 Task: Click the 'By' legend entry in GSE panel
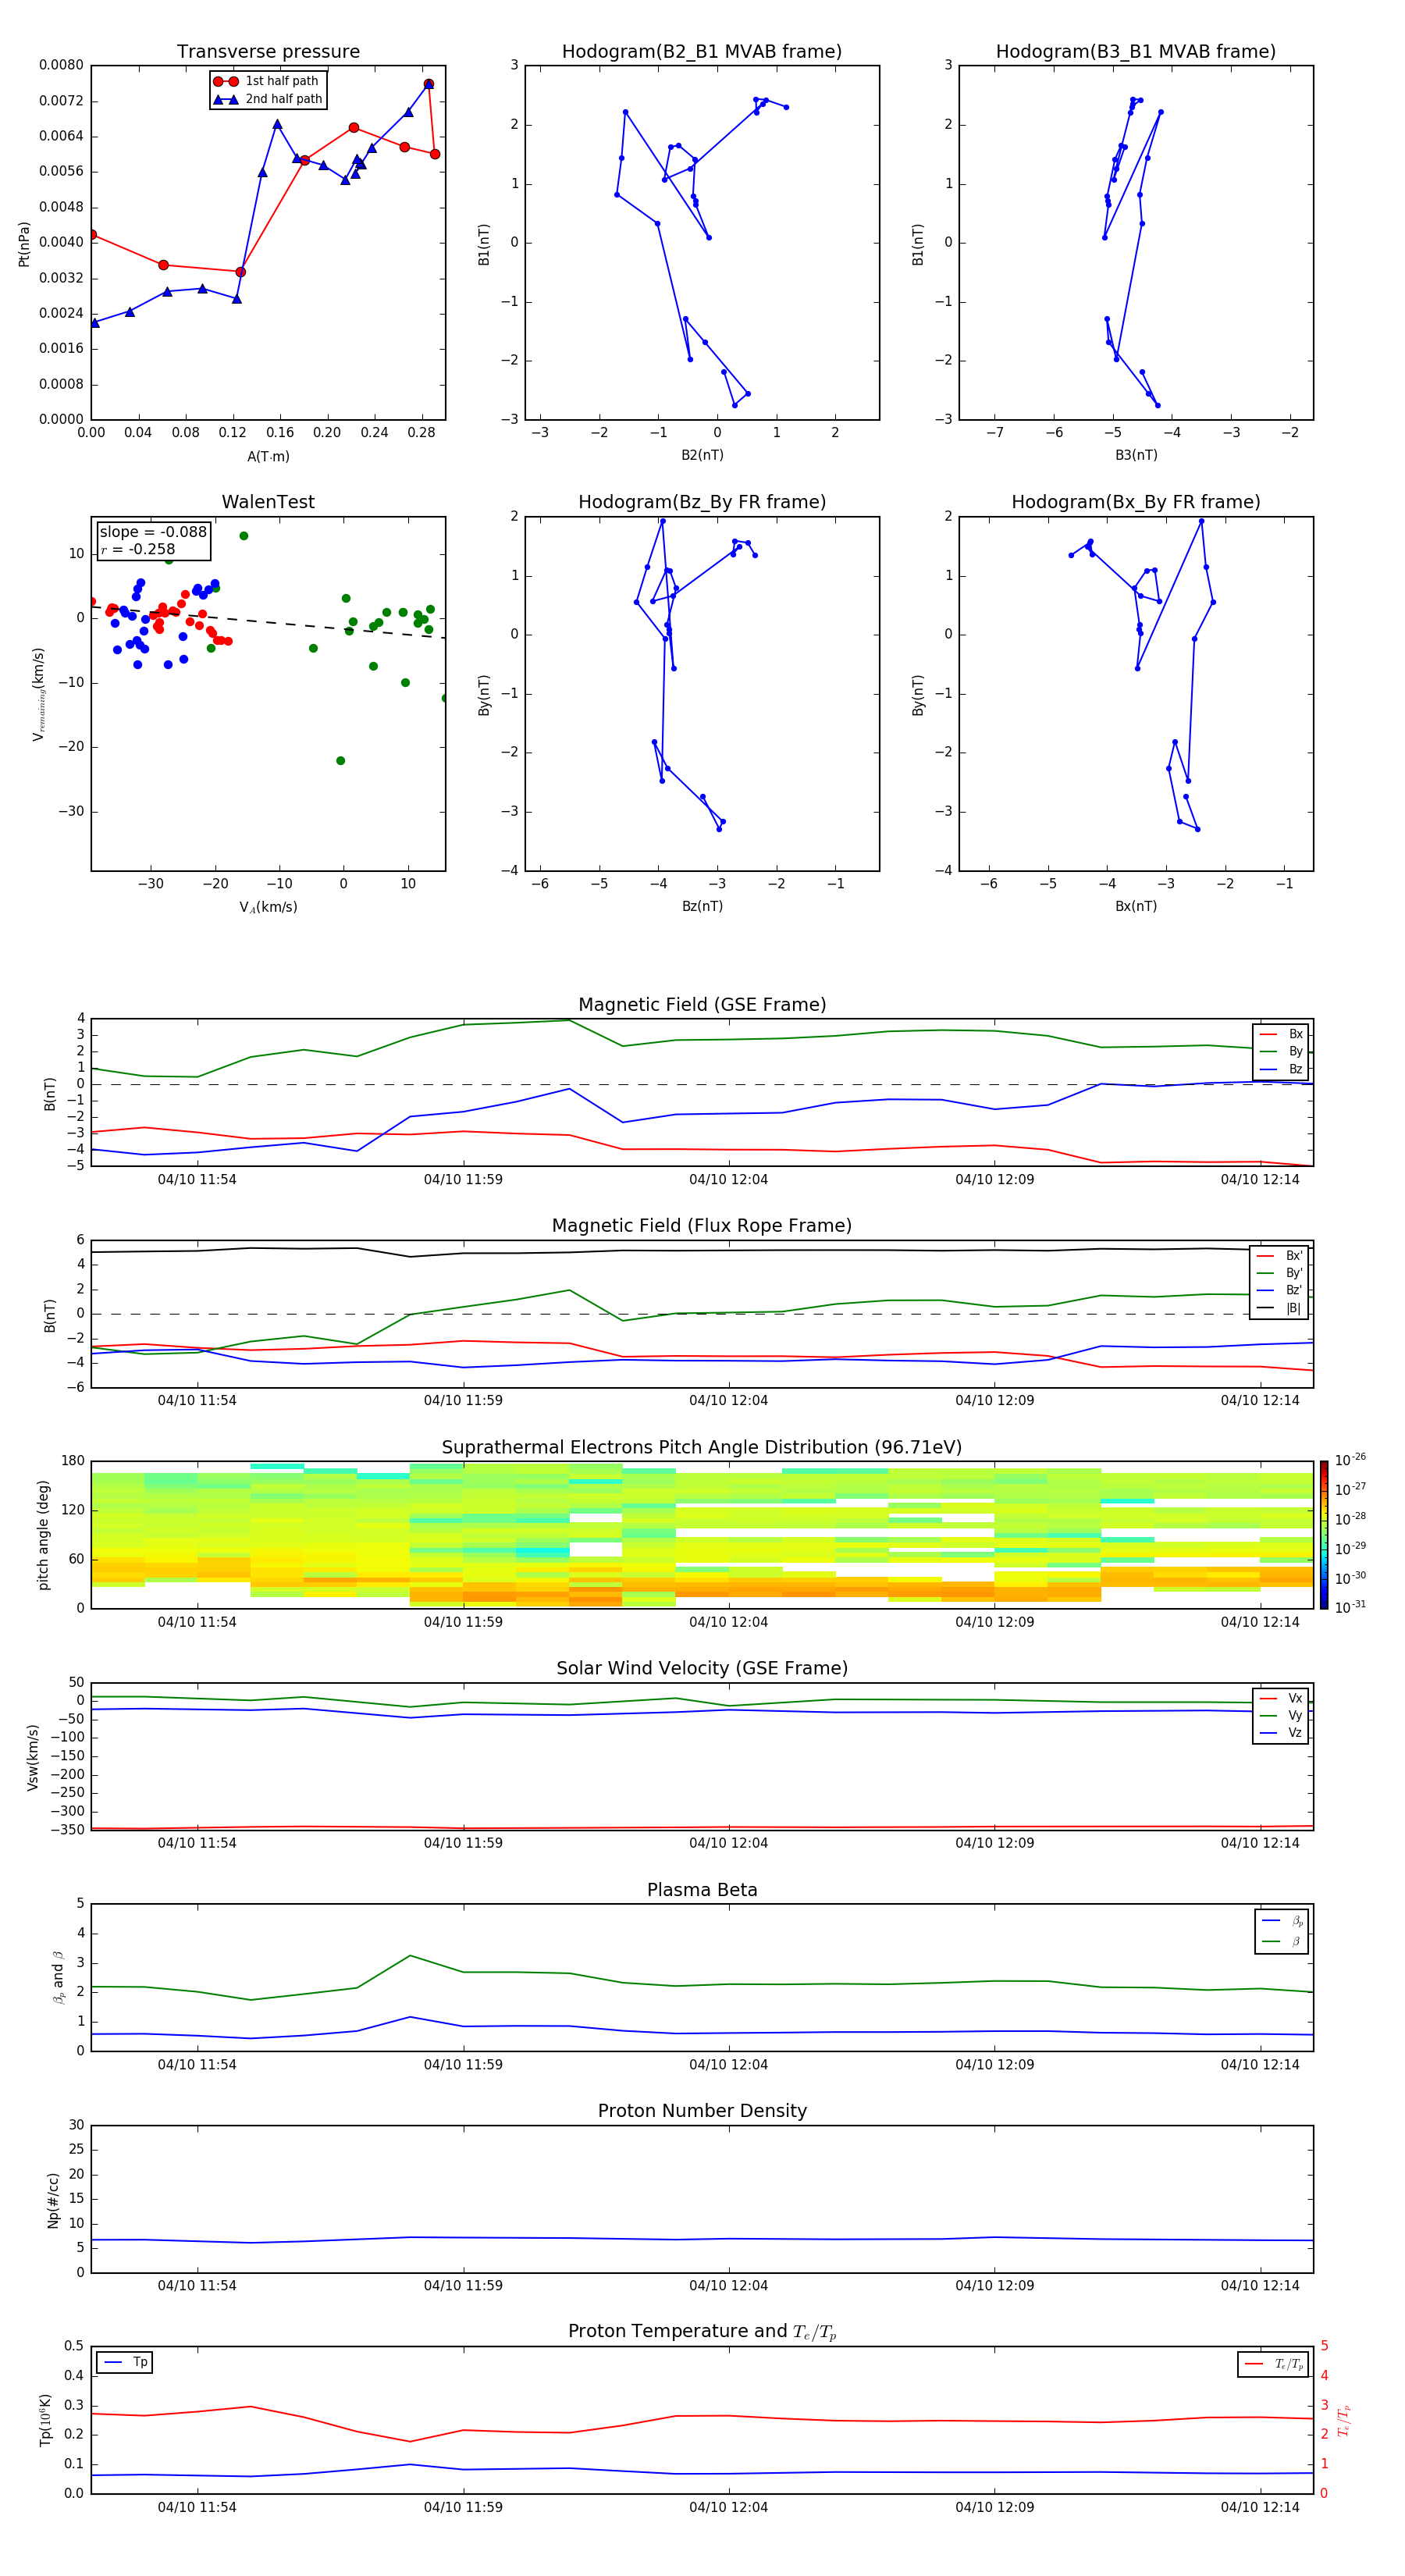click(1281, 1051)
